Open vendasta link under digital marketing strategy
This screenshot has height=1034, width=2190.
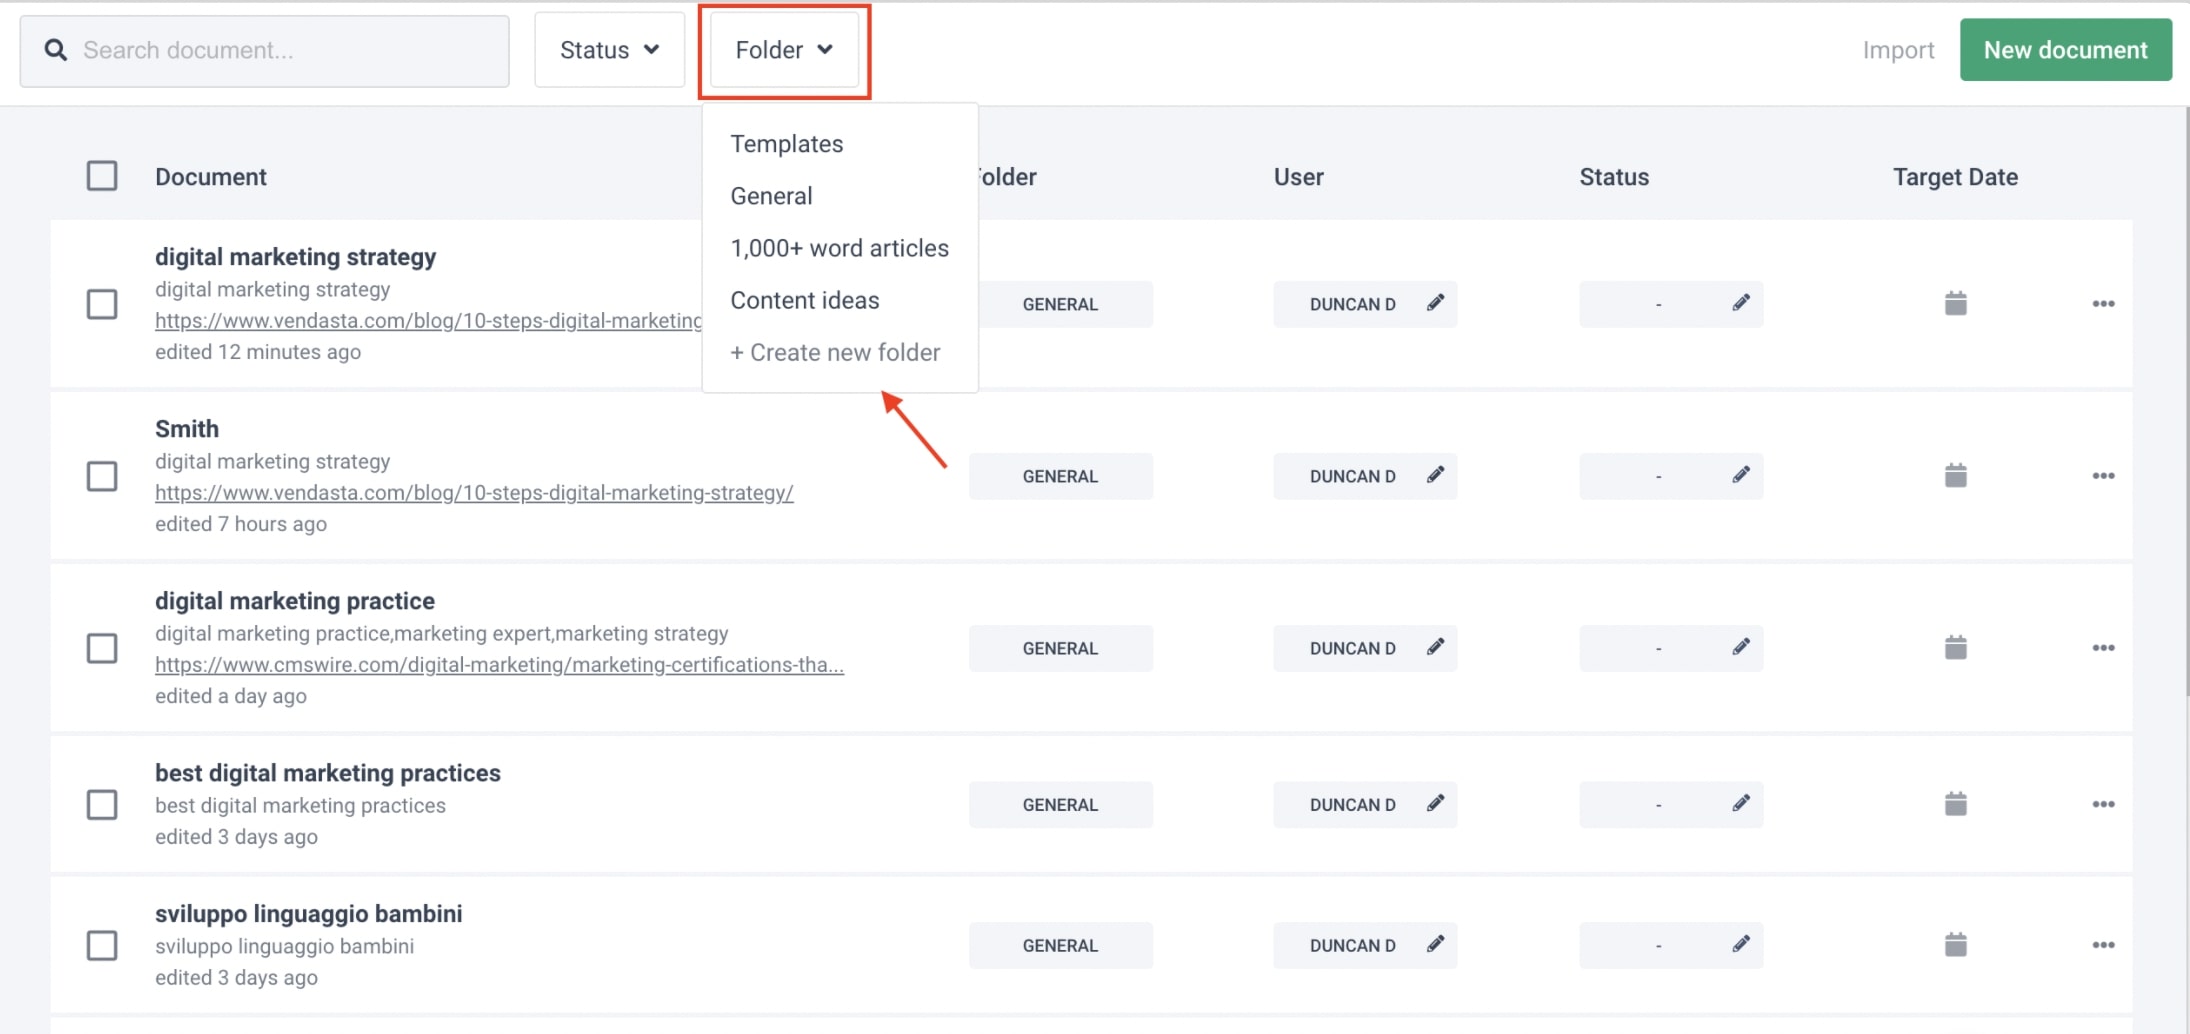(429, 321)
